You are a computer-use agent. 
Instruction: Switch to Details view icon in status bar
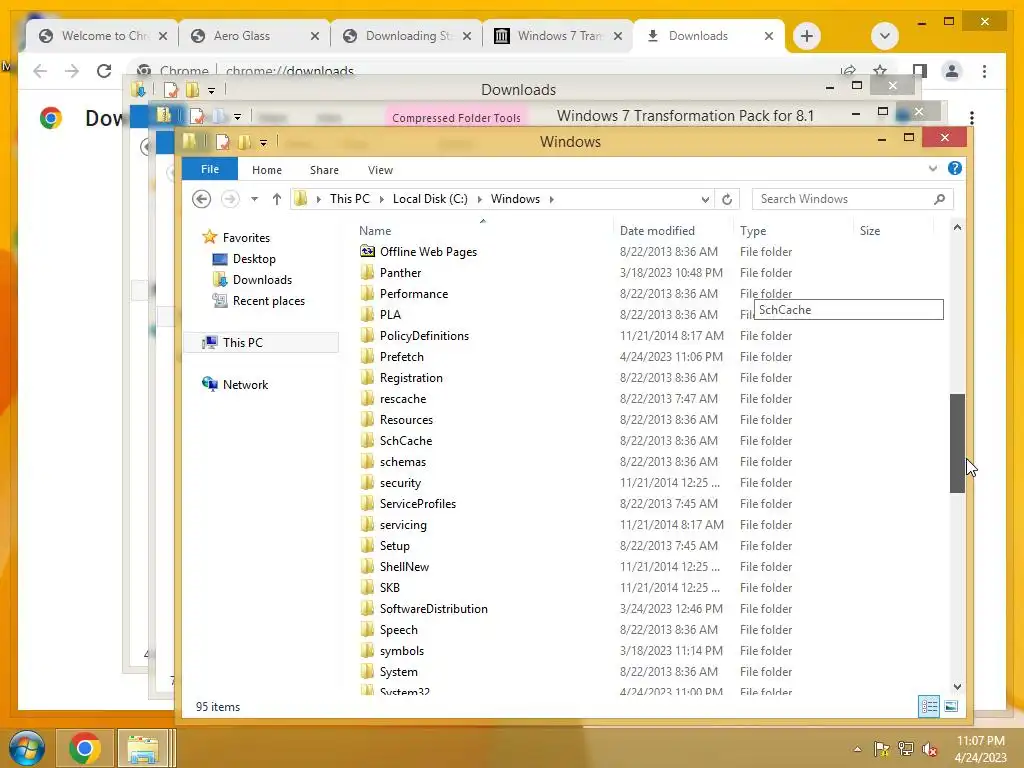(x=929, y=706)
